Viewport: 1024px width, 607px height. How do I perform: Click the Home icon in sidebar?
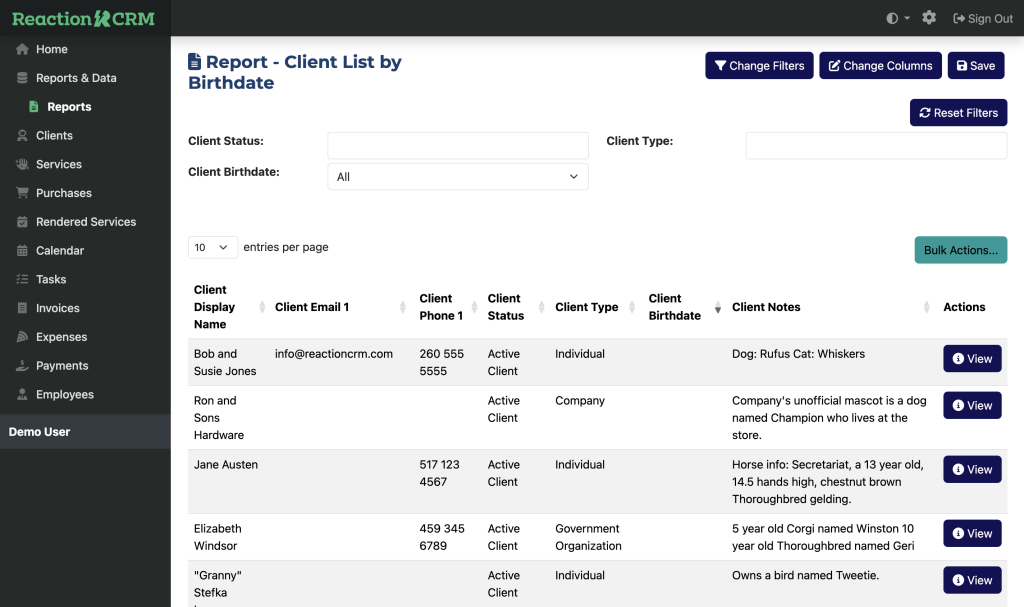click(23, 49)
